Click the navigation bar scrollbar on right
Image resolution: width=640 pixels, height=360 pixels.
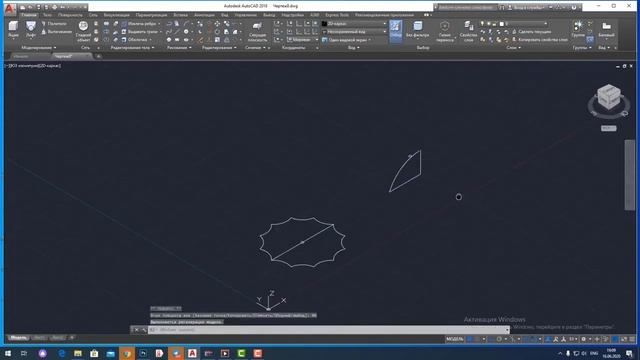(x=630, y=175)
